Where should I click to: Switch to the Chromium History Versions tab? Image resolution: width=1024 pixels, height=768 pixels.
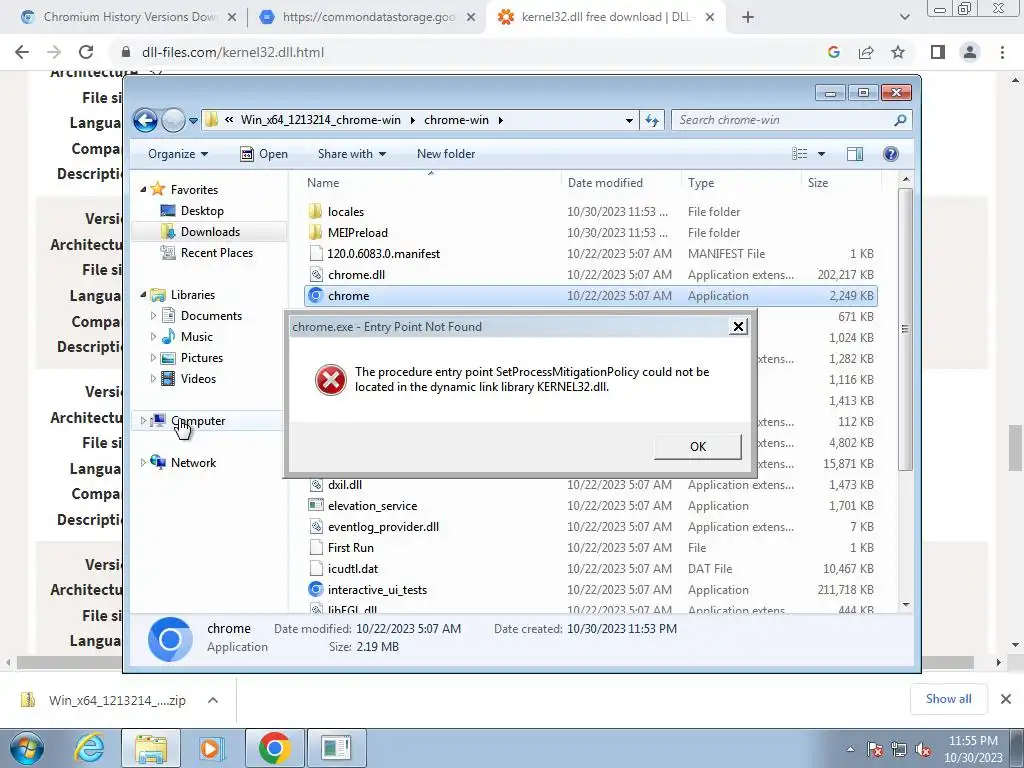click(x=128, y=17)
